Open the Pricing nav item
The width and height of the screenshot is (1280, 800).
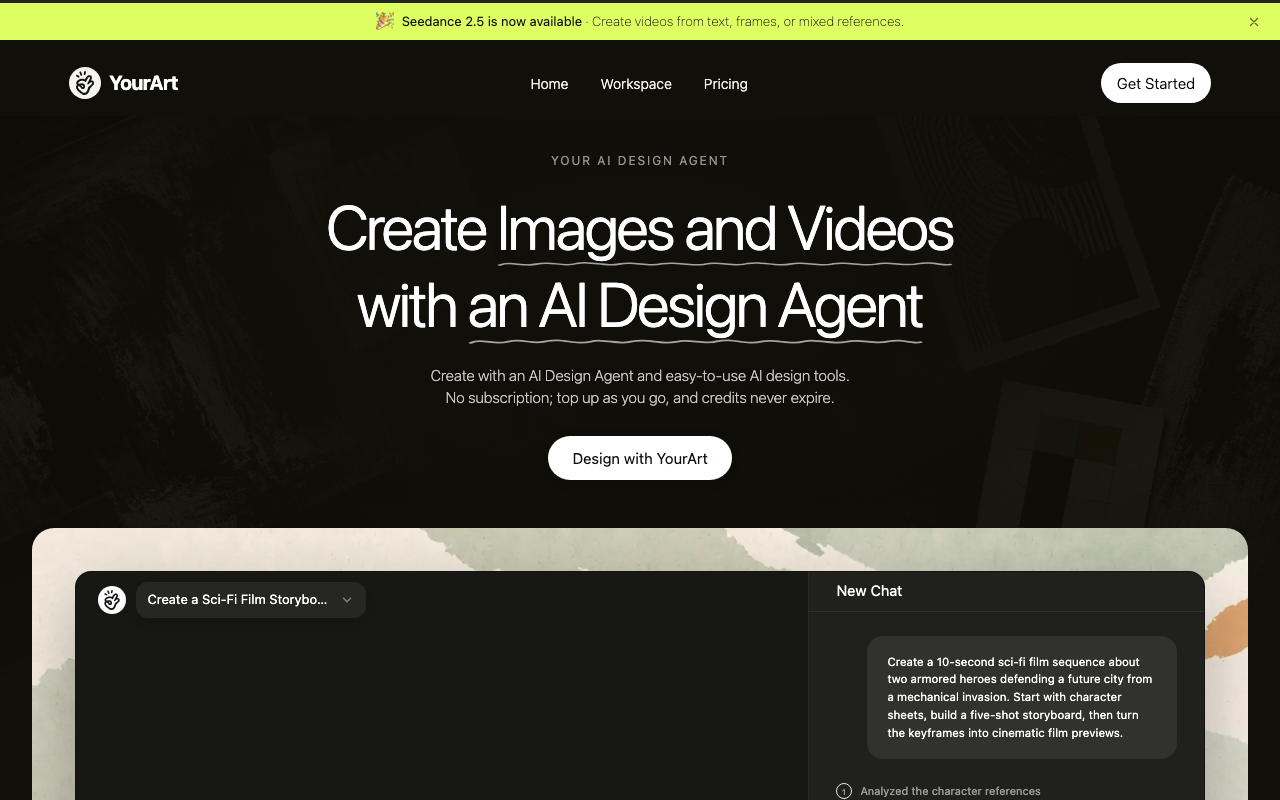(x=726, y=84)
